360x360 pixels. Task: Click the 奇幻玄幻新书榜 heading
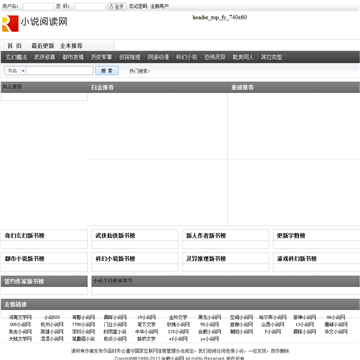24,236
